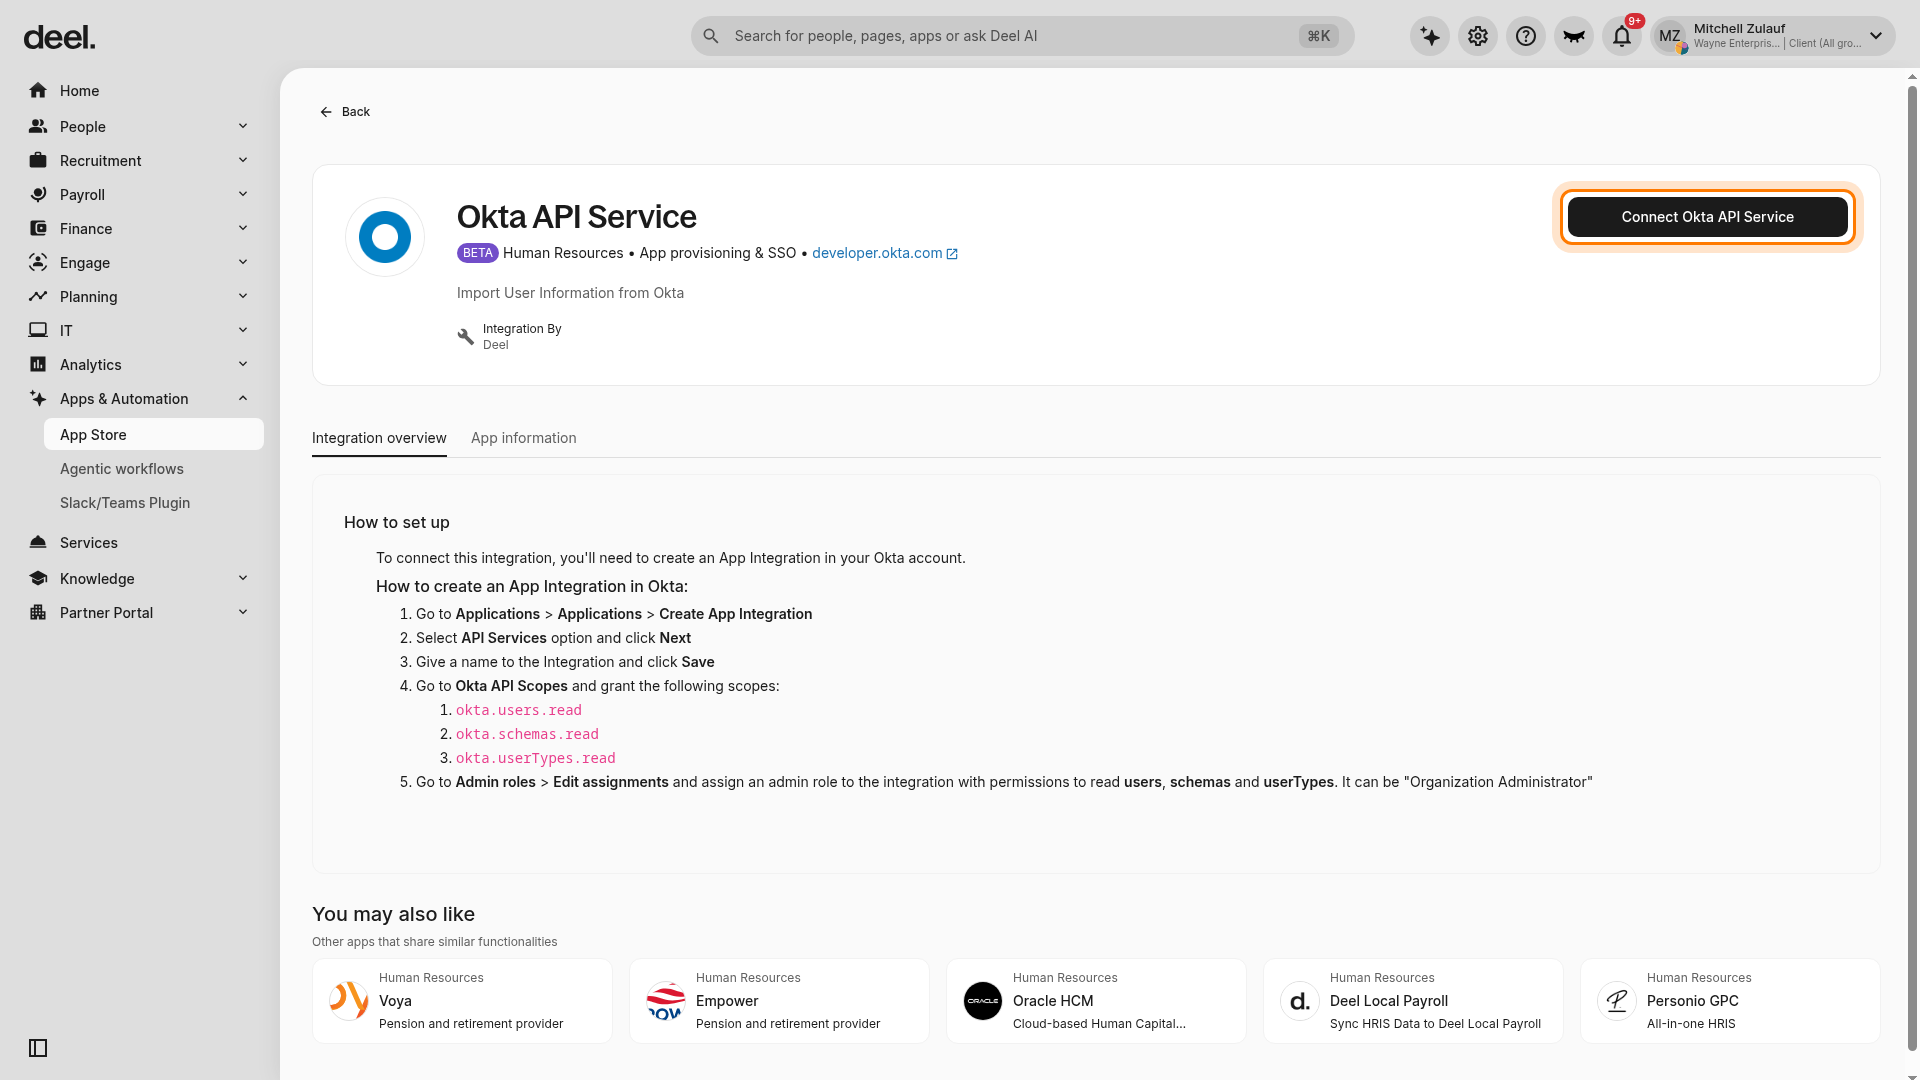Go to Home in sidebar
Image resolution: width=1920 pixels, height=1080 pixels.
coord(140,91)
